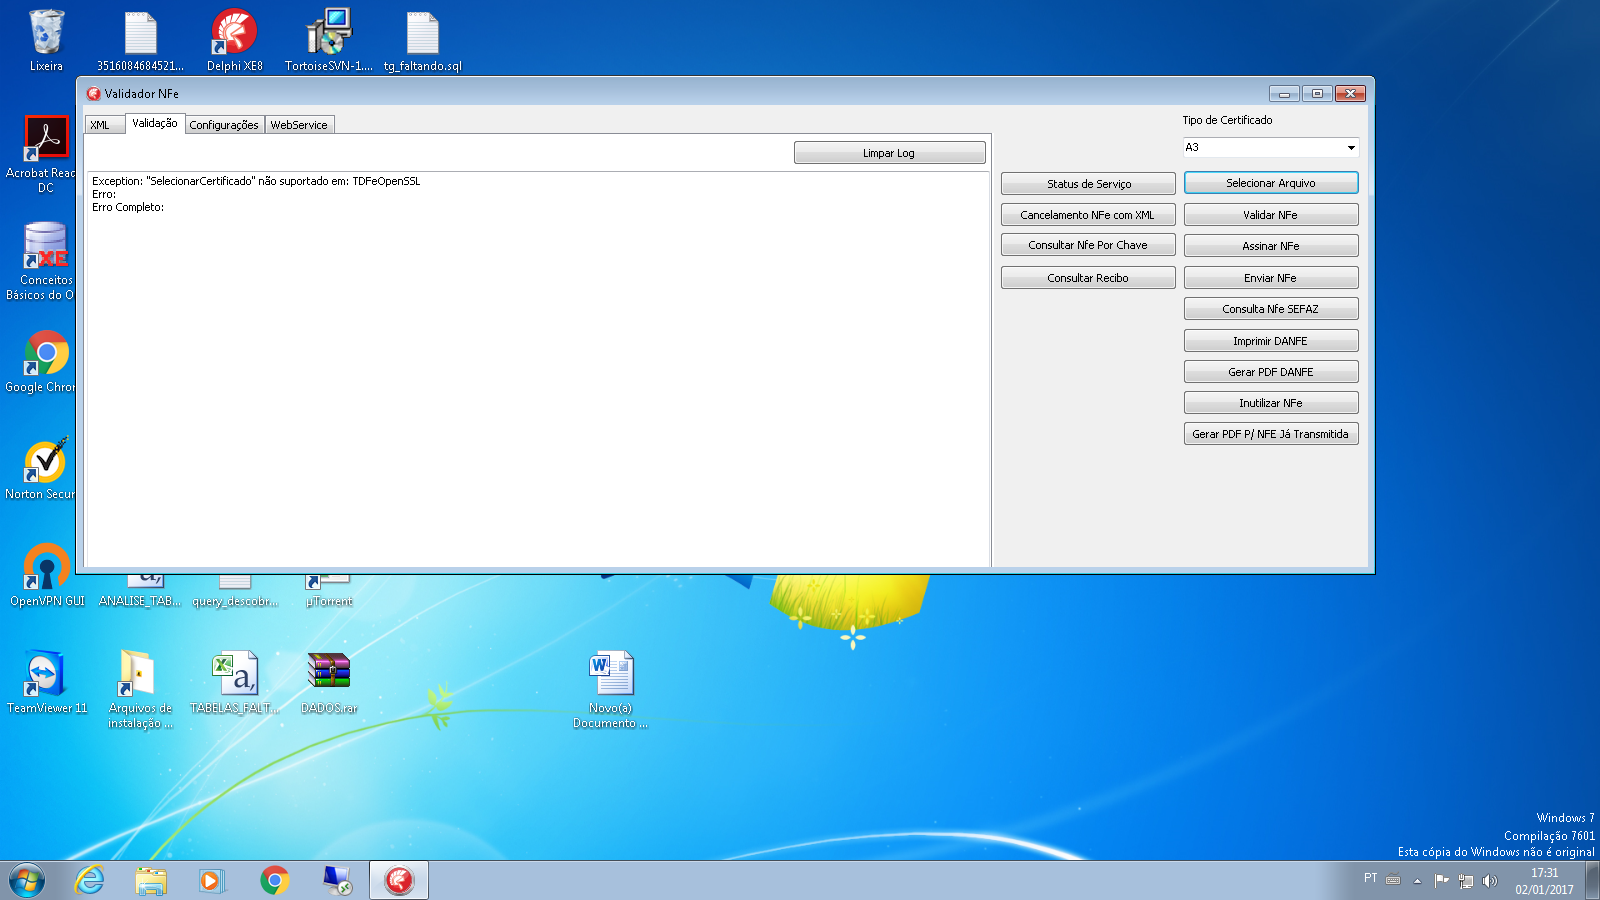Image resolution: width=1600 pixels, height=900 pixels.
Task: Select the XML tab
Action: 100,125
